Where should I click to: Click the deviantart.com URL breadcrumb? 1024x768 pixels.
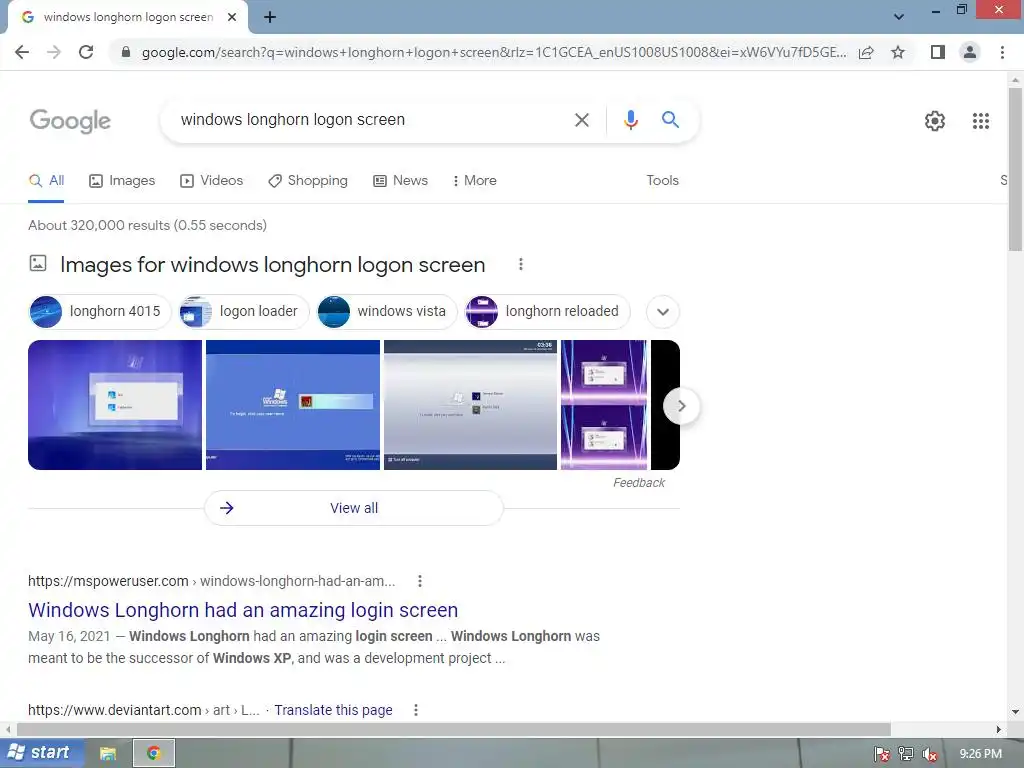pos(144,710)
